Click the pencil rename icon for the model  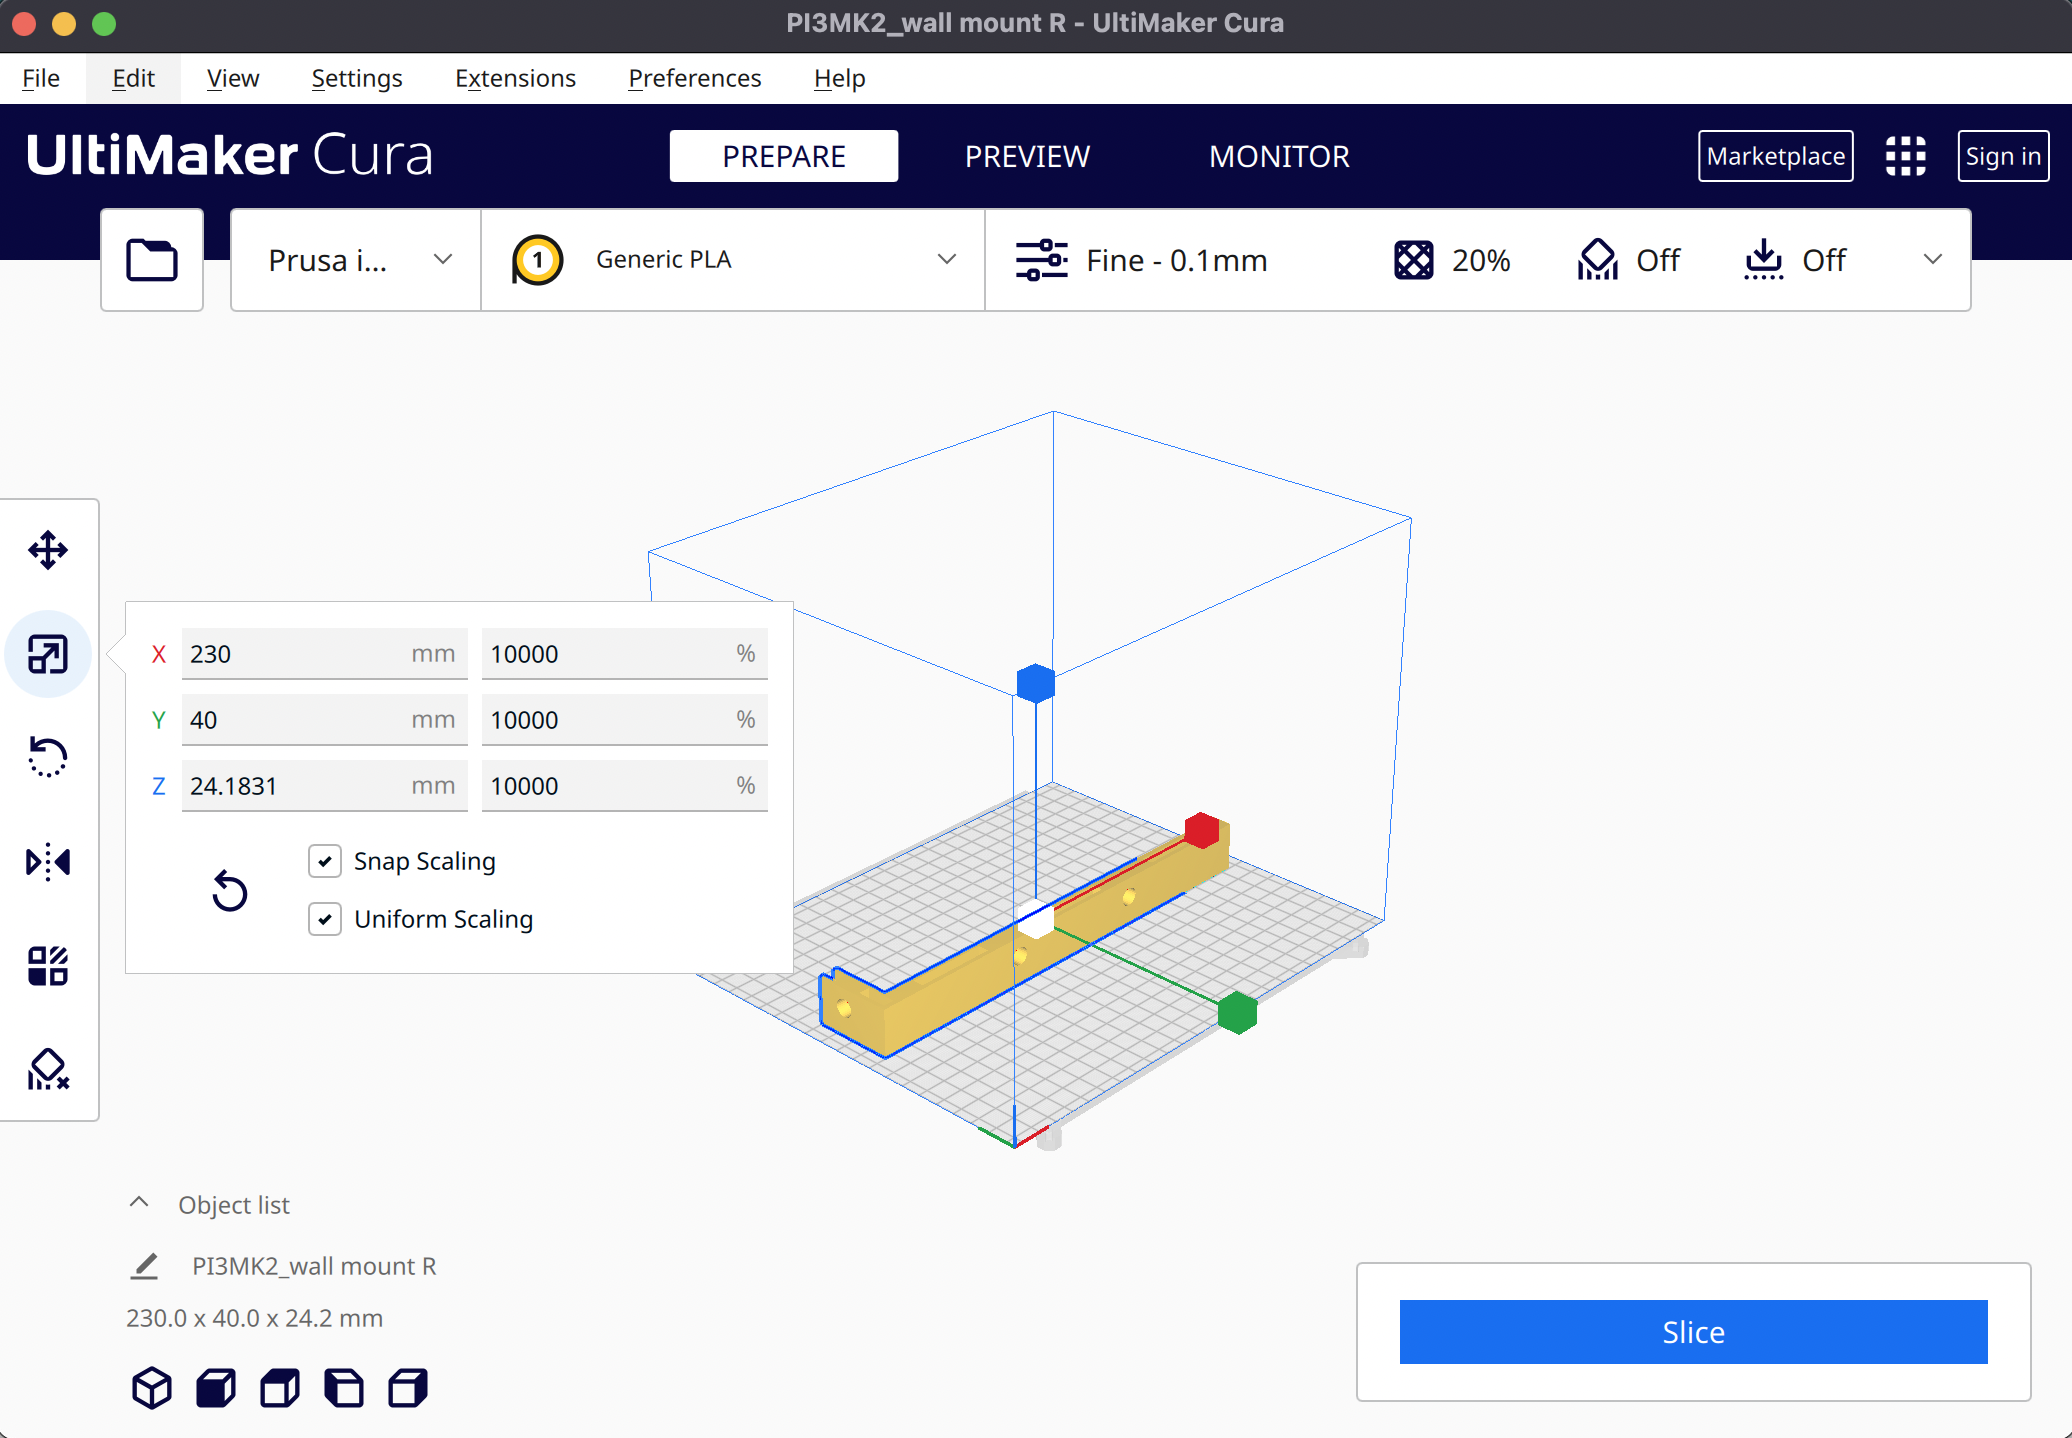tap(145, 1266)
